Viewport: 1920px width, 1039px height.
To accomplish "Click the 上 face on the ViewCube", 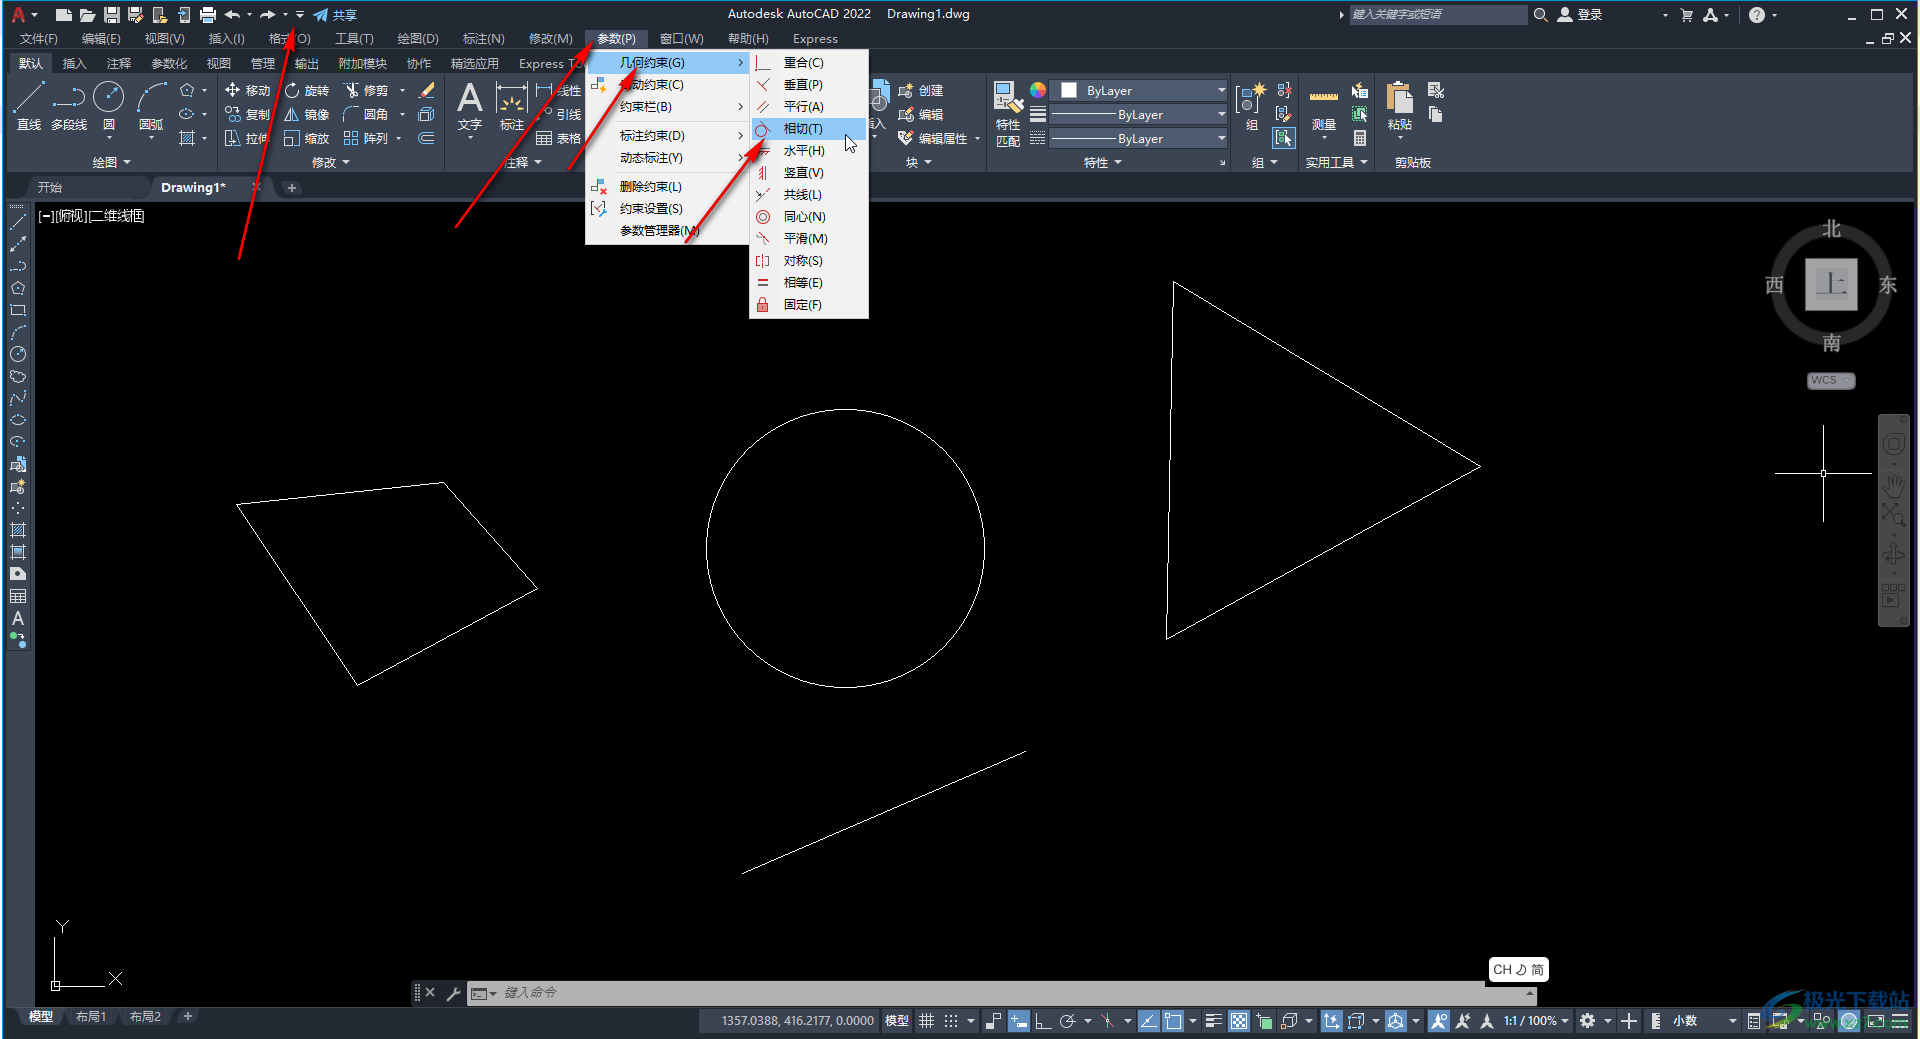I will [x=1831, y=285].
